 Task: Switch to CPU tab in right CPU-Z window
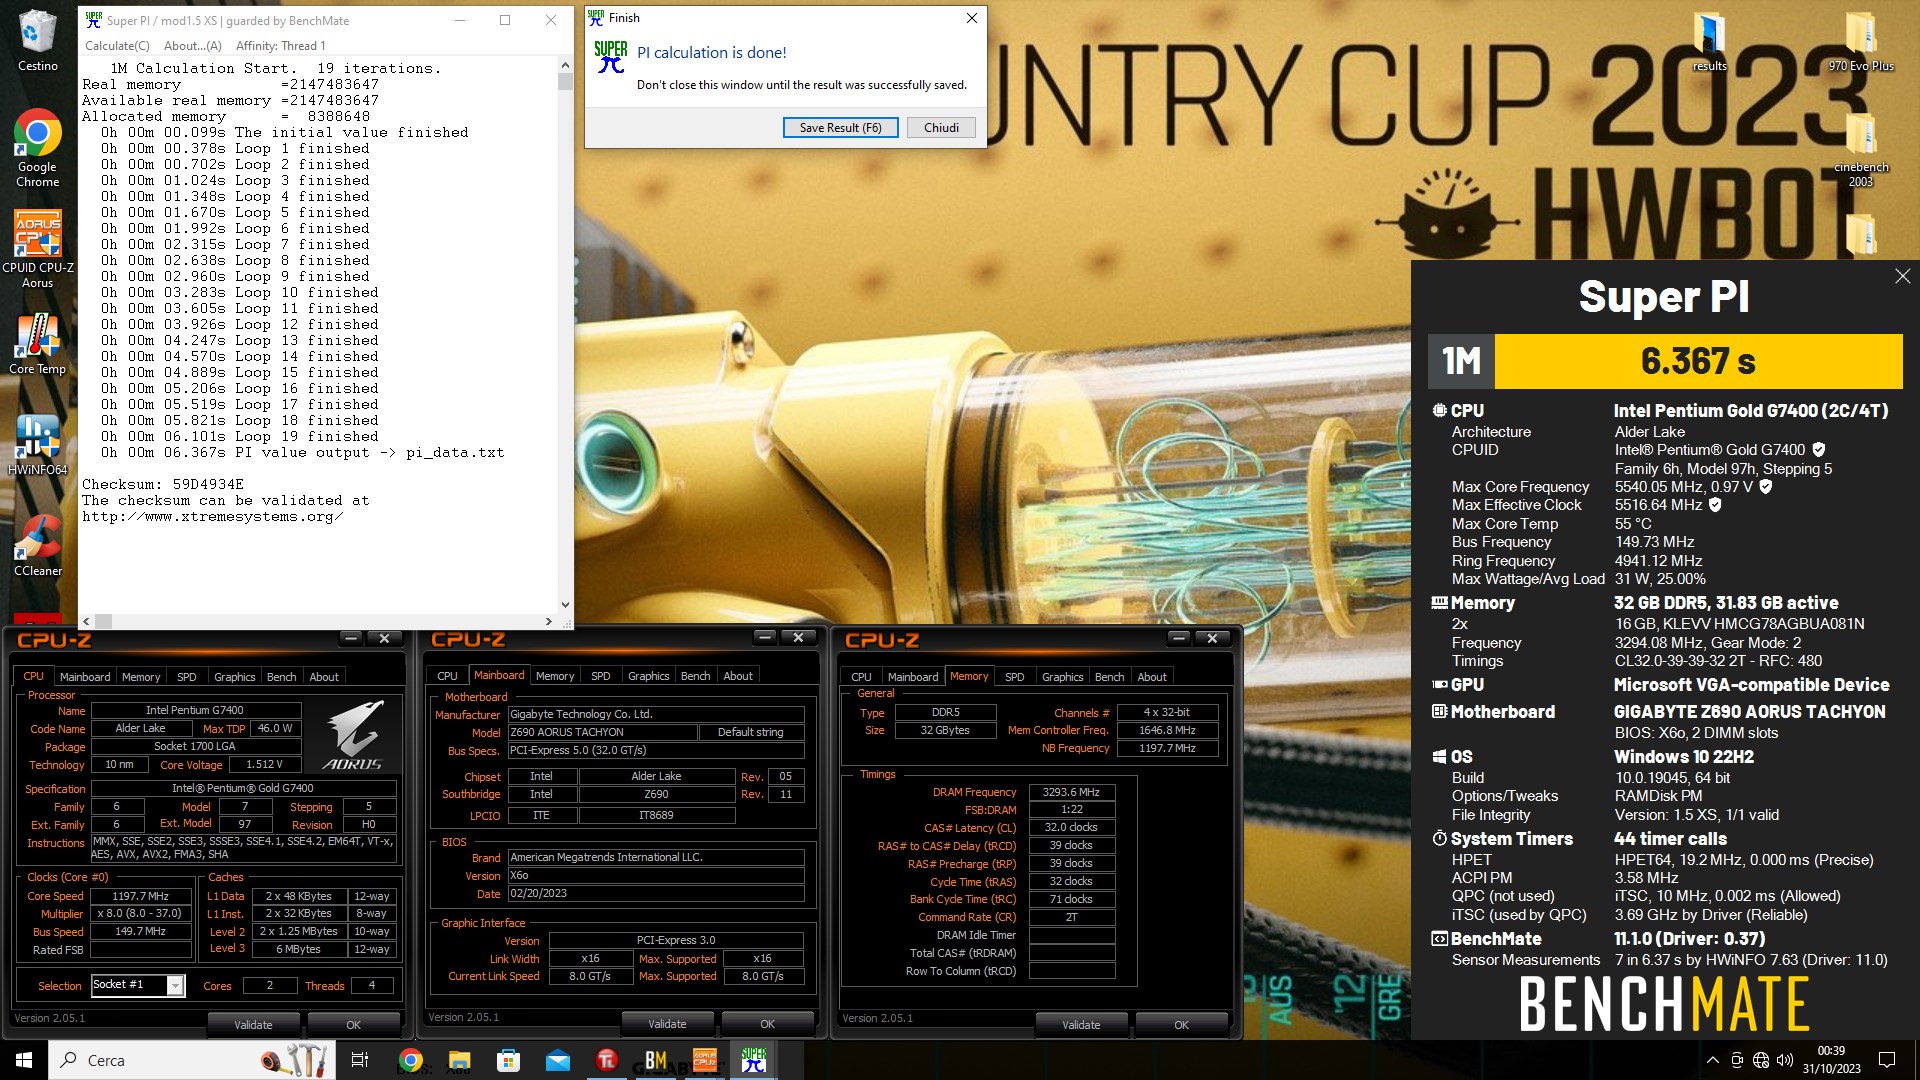coord(861,677)
